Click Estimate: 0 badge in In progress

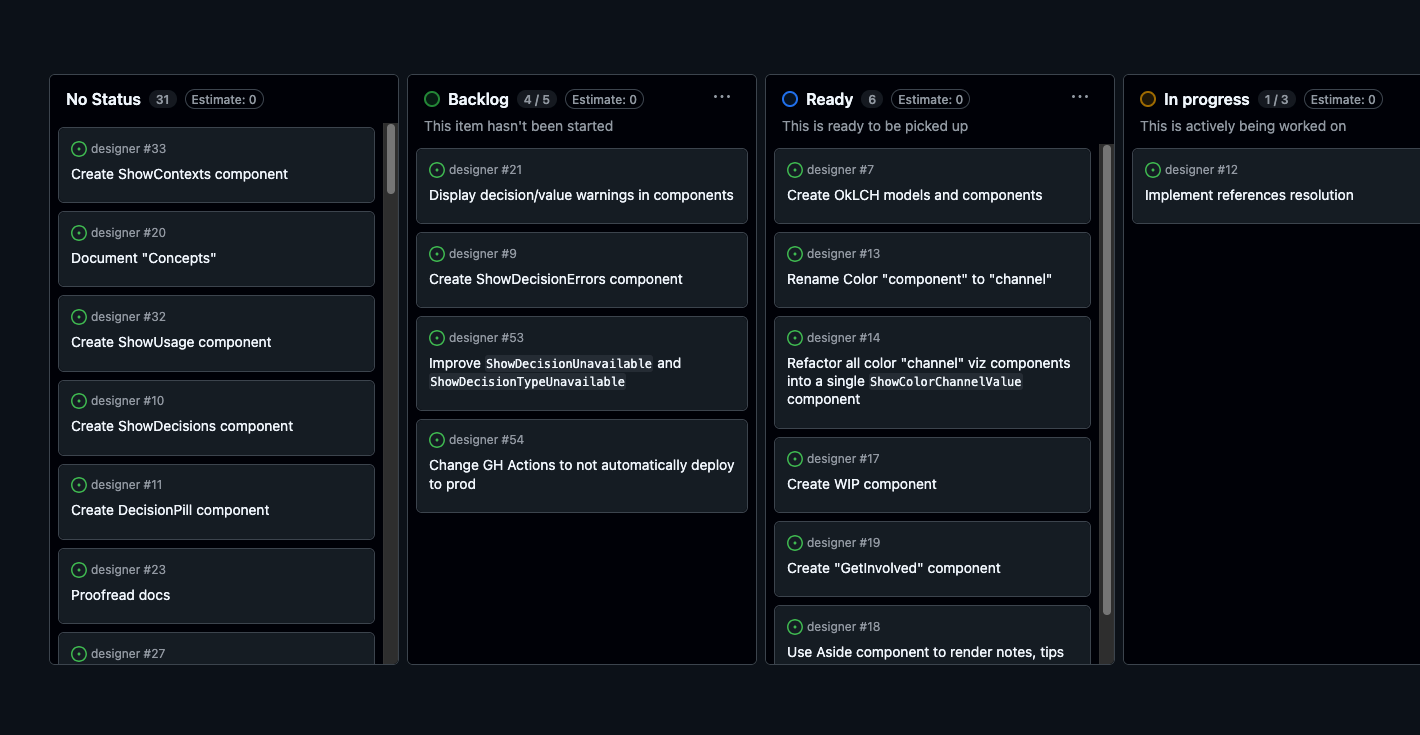point(1343,99)
